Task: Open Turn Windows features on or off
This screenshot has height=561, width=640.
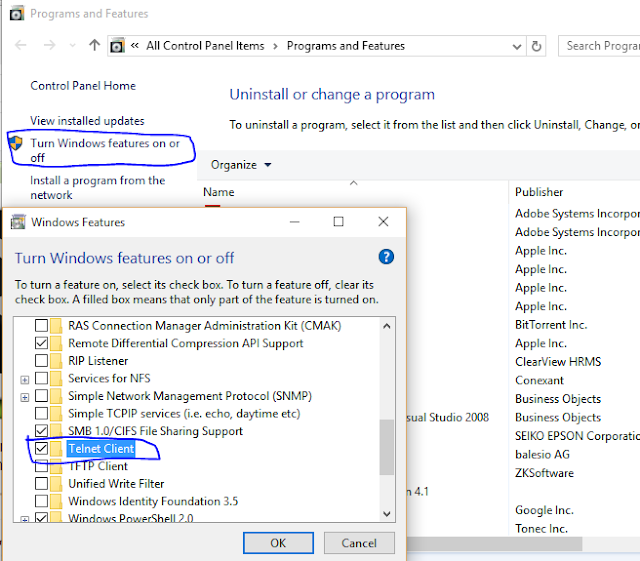Action: 104,150
